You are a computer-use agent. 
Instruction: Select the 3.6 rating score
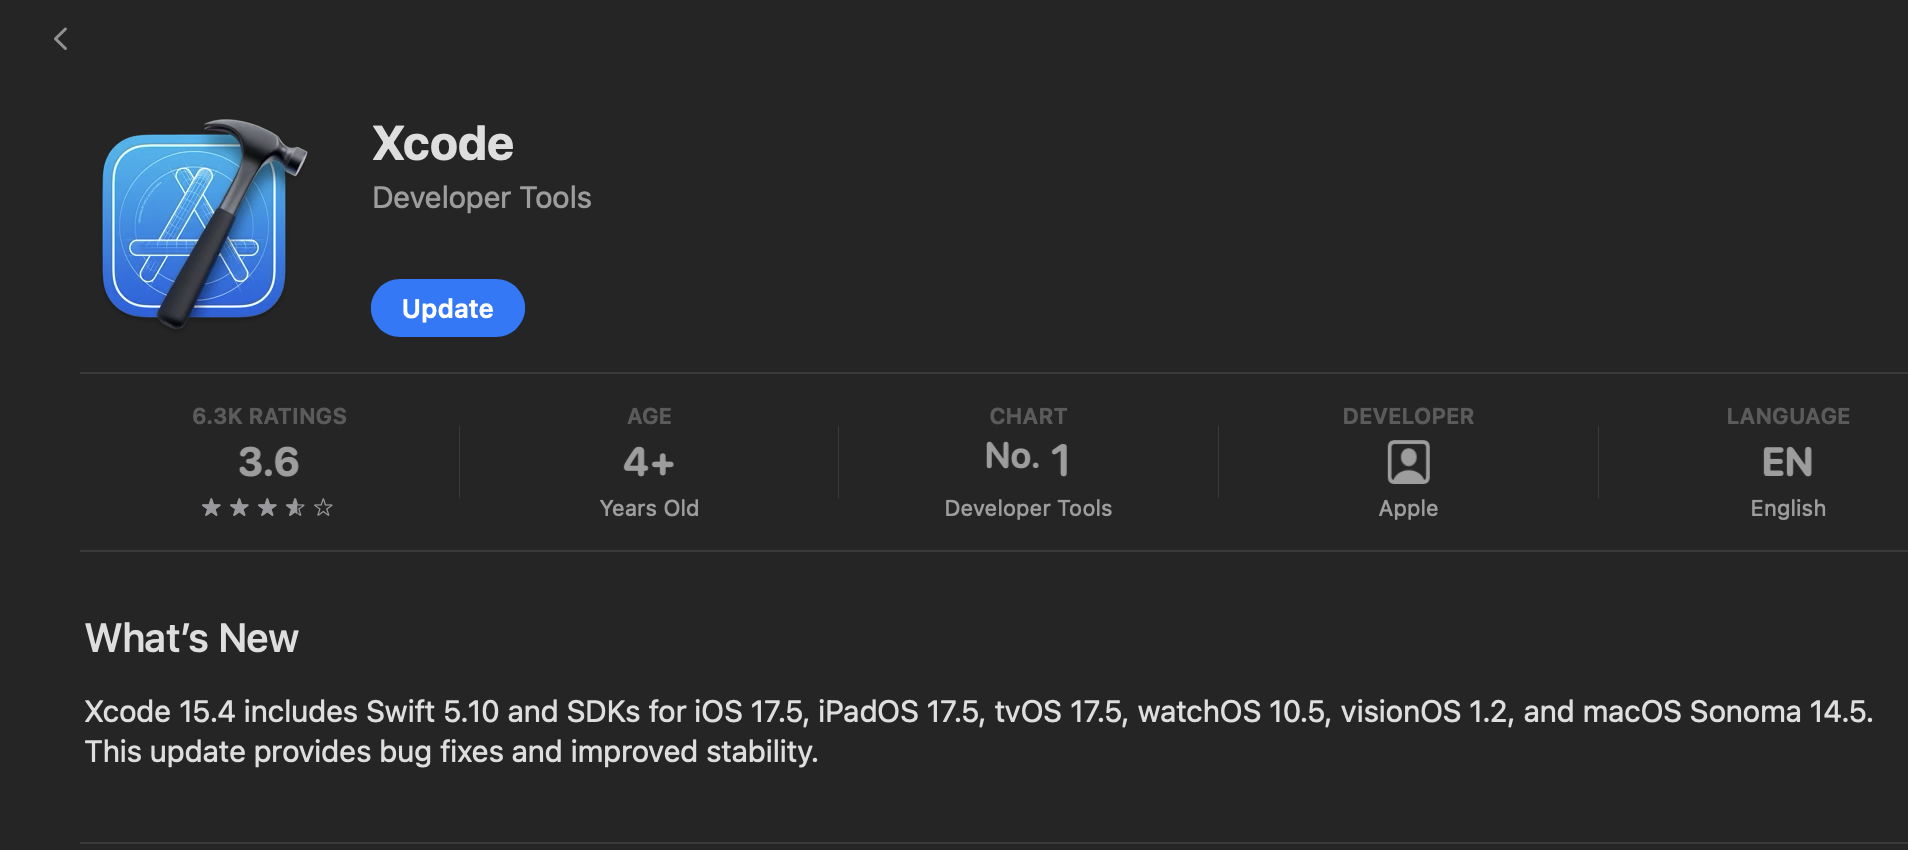(x=267, y=462)
